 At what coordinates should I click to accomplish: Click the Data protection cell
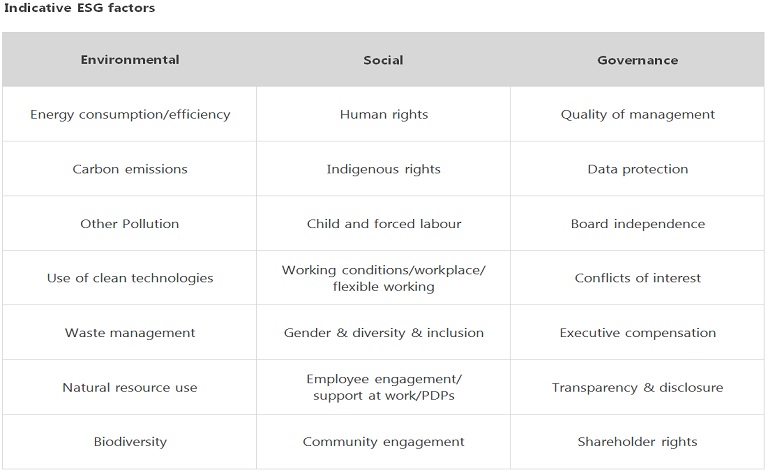tap(637, 169)
